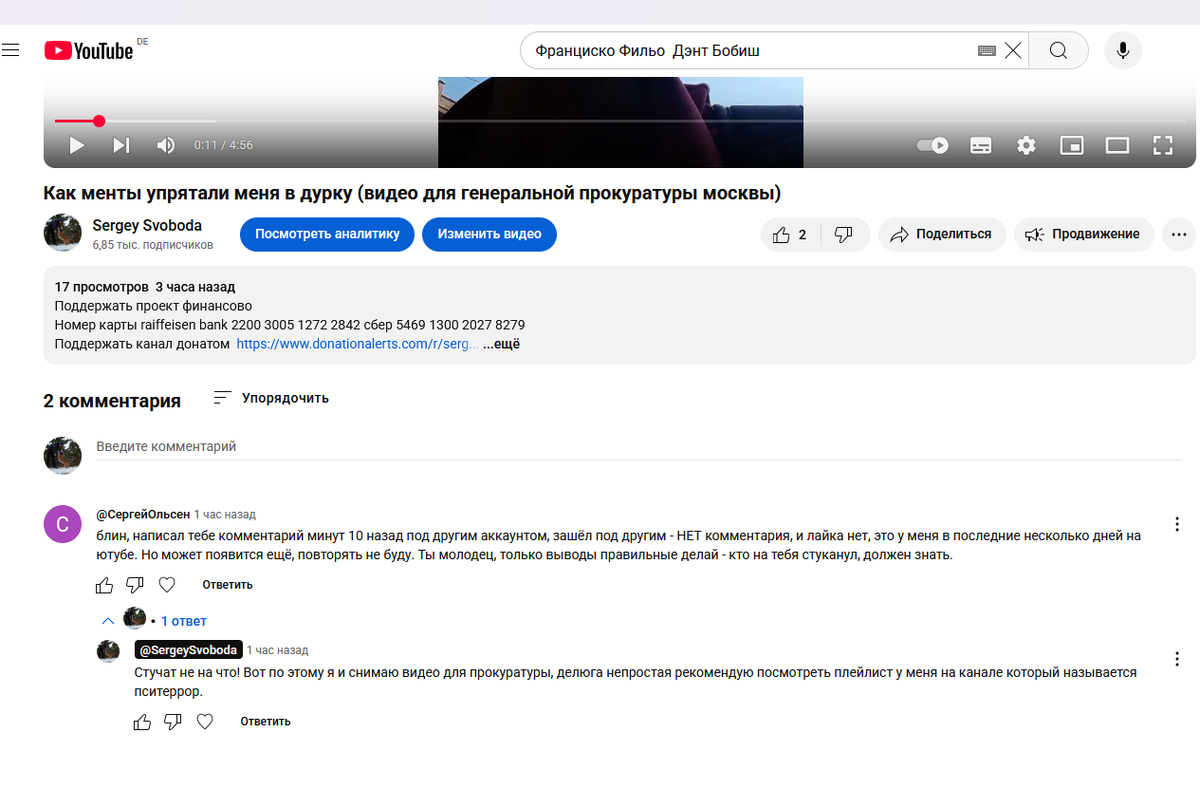Open the hamburger guide menu
The height and width of the screenshot is (808, 1200).
point(10,50)
